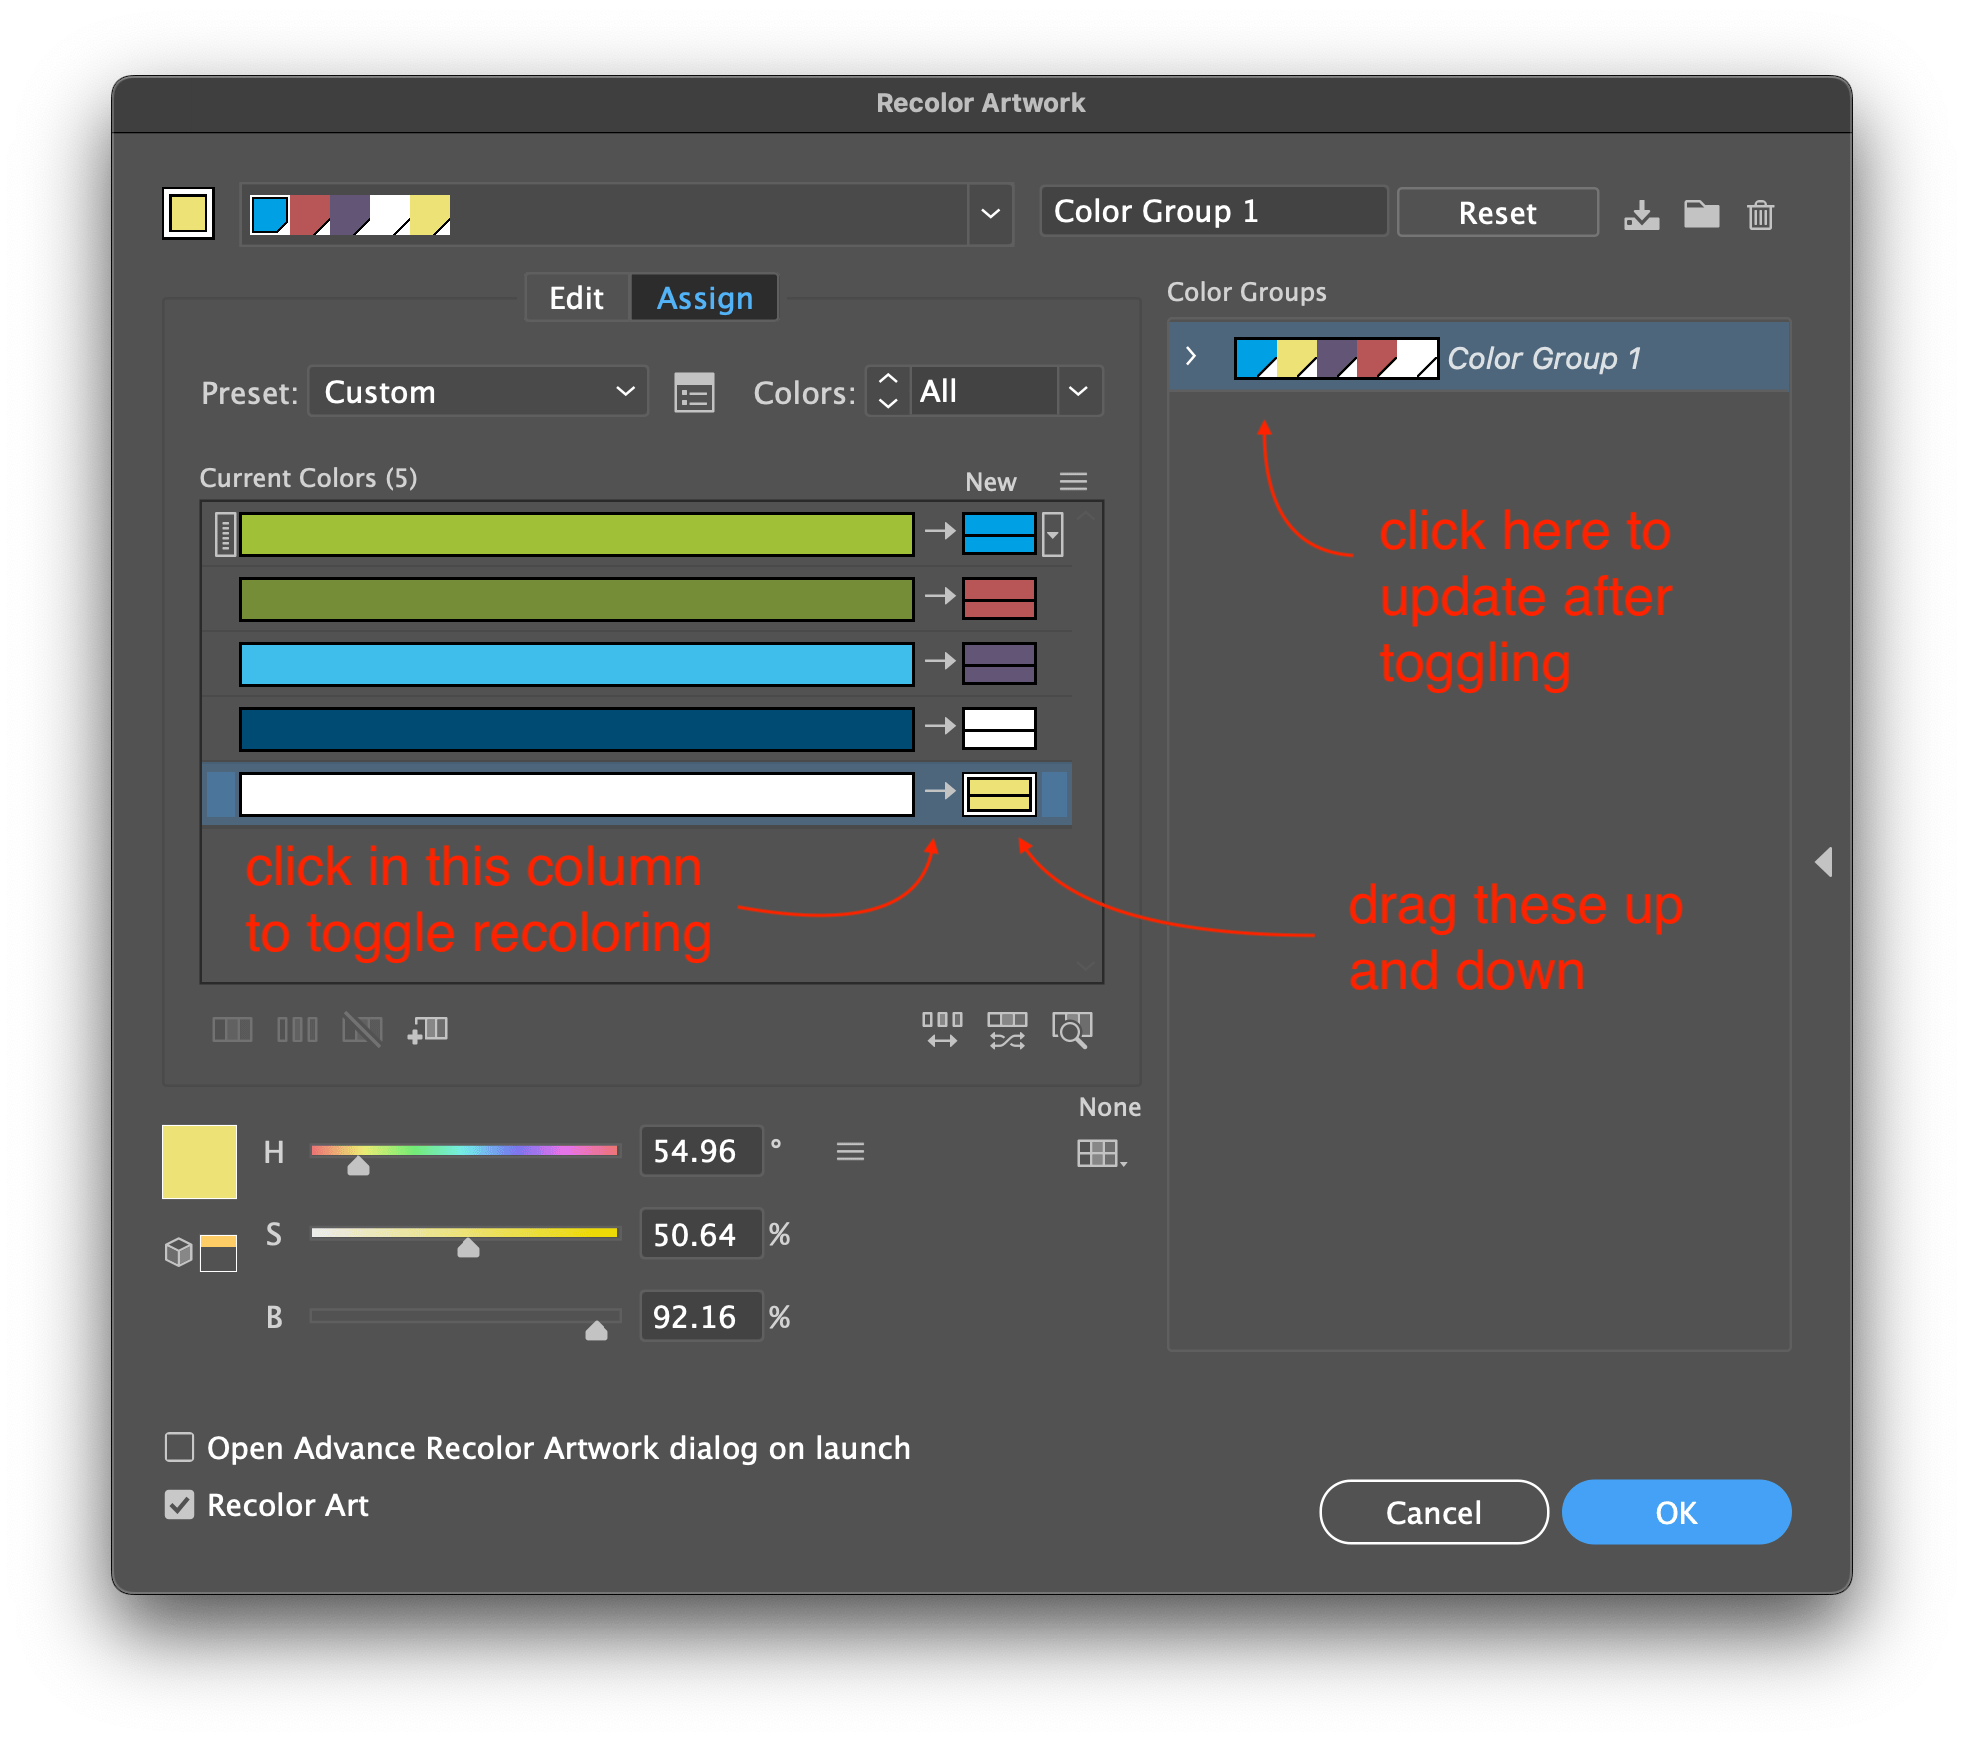Click the add new row icon
This screenshot has height=1742, width=1964.
click(427, 1030)
